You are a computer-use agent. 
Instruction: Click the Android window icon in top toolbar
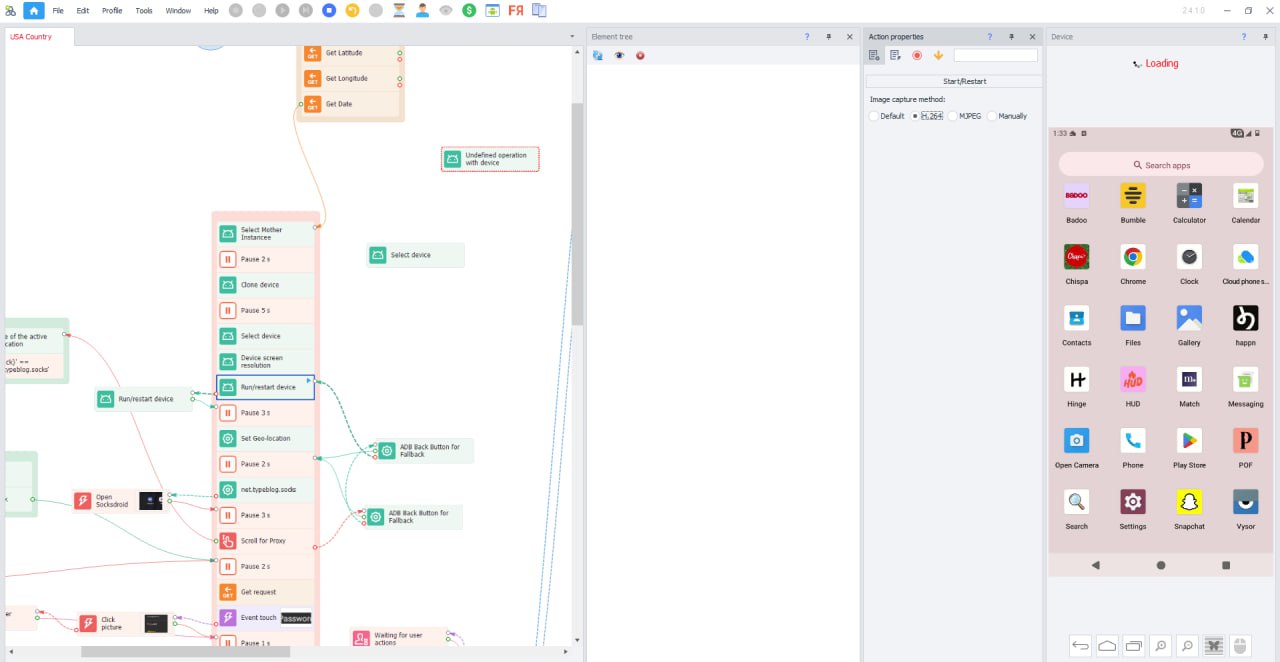pos(492,10)
